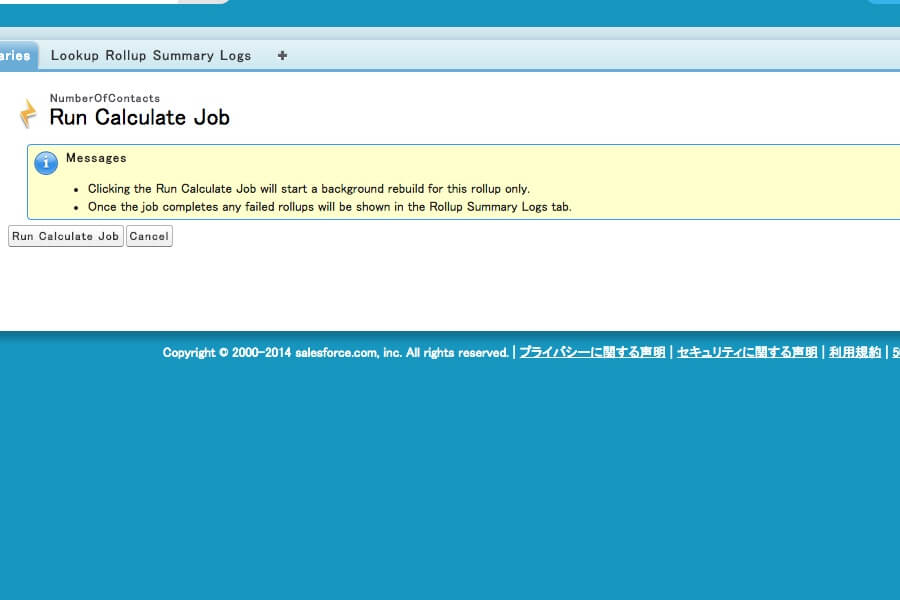Click the Messages heading text
The image size is (900, 600).
click(96, 158)
